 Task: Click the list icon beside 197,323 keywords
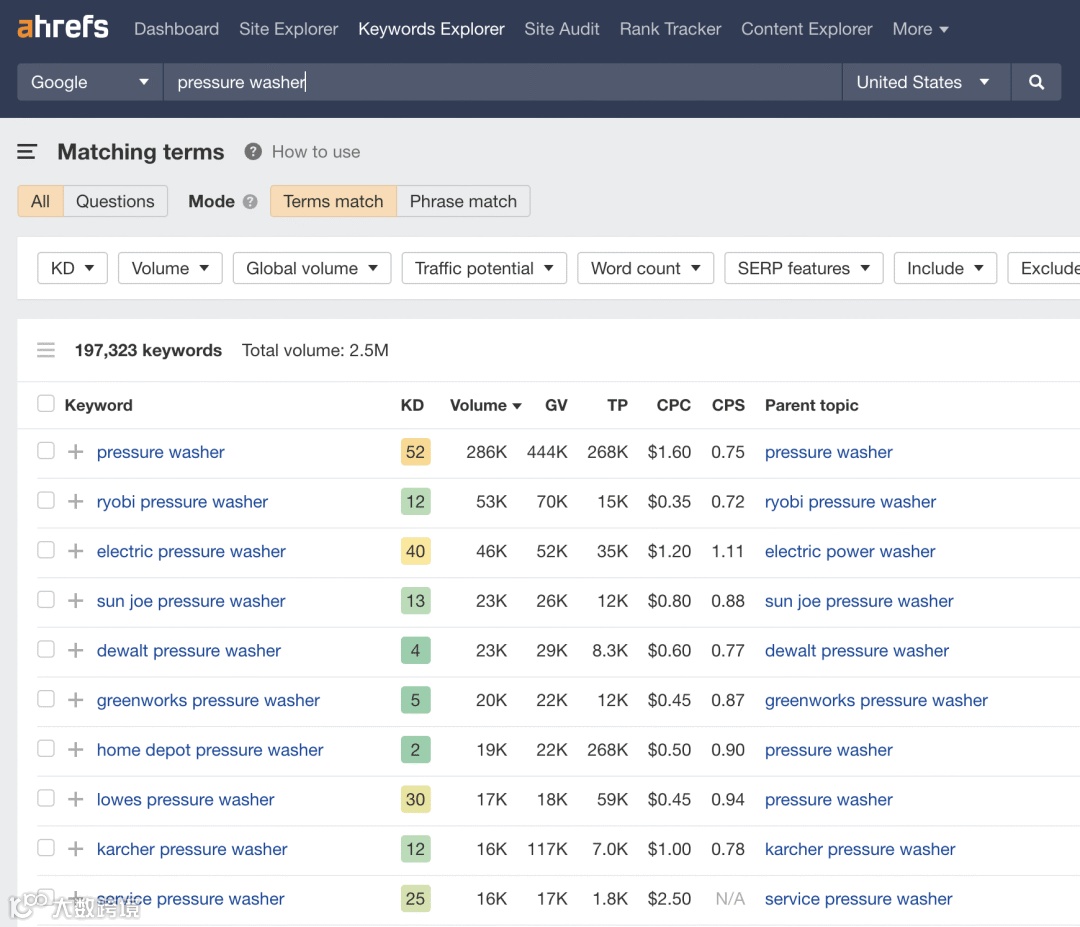coord(45,350)
